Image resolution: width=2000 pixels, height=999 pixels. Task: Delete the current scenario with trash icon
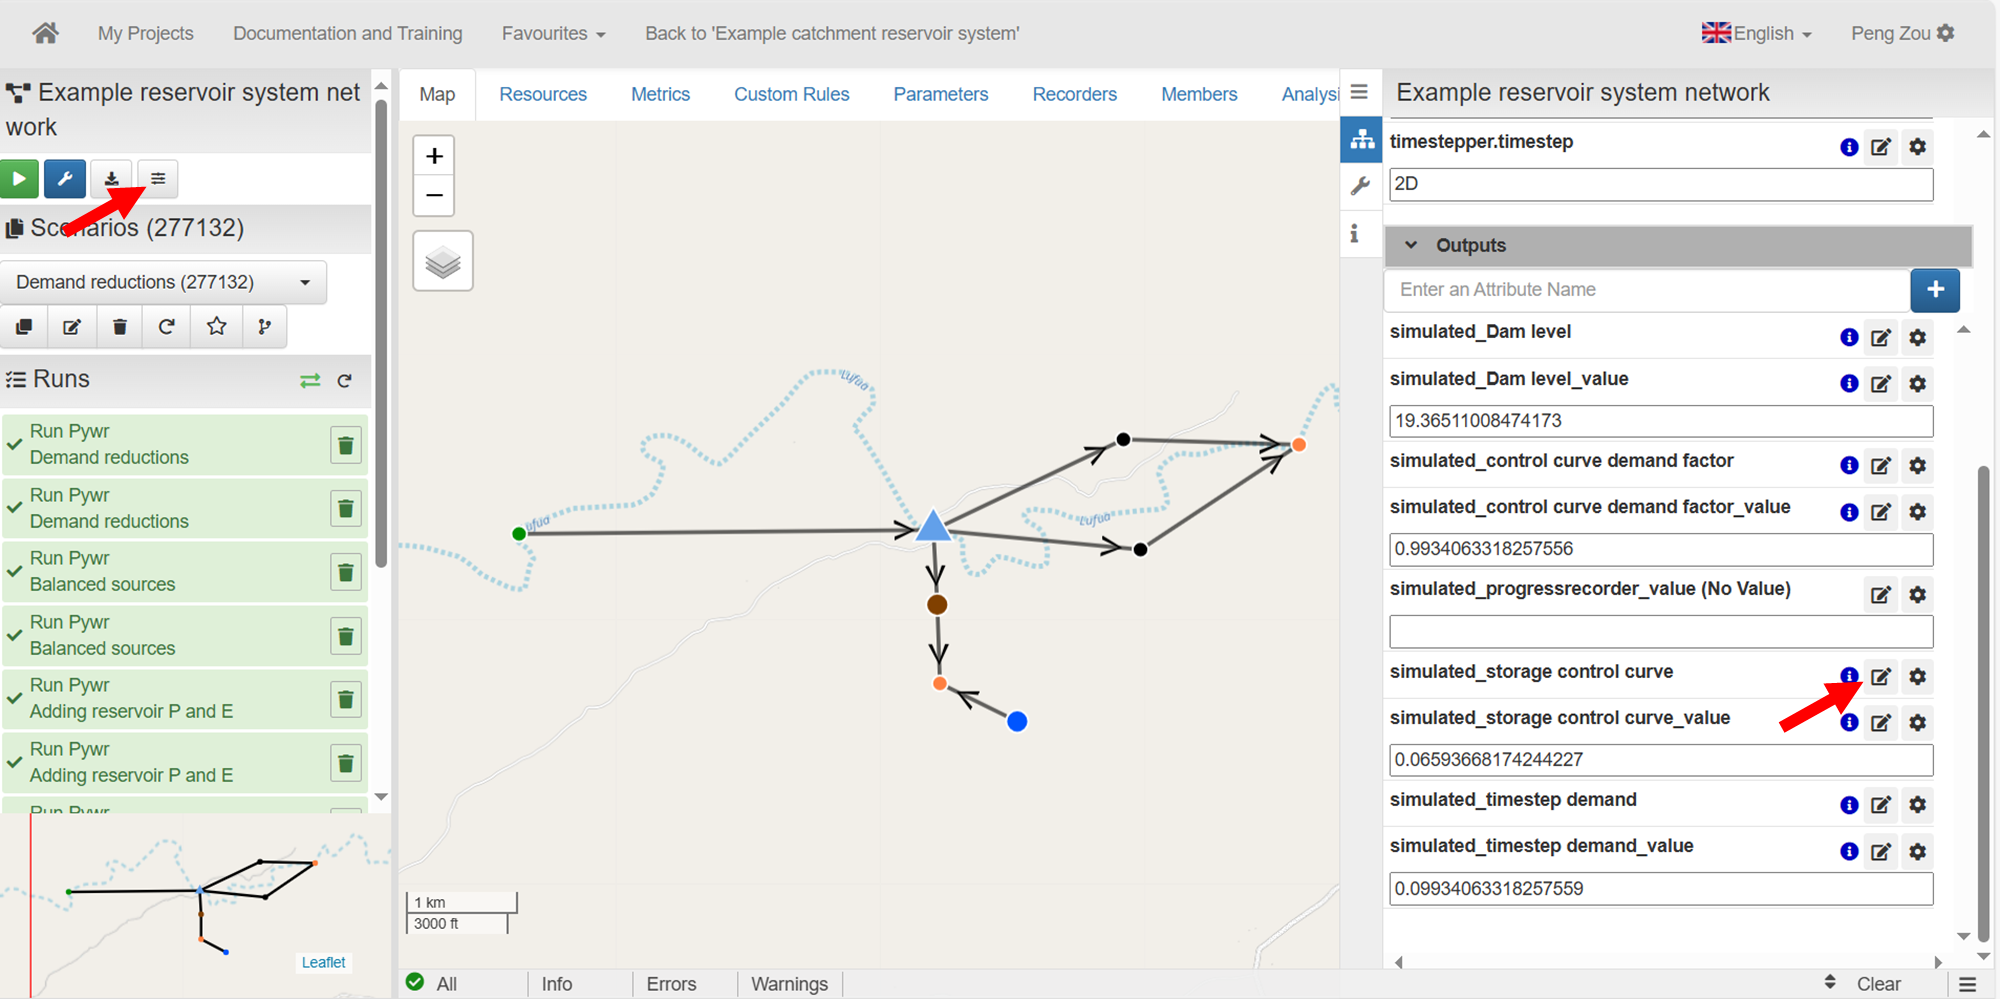pyautogui.click(x=120, y=327)
